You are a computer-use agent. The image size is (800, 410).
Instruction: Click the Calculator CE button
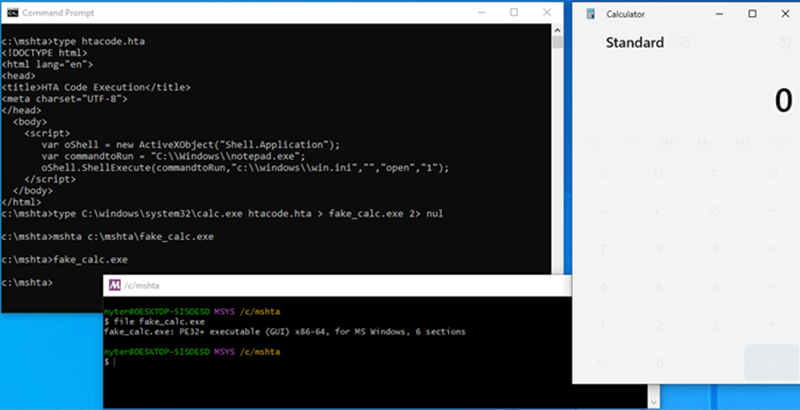659,173
